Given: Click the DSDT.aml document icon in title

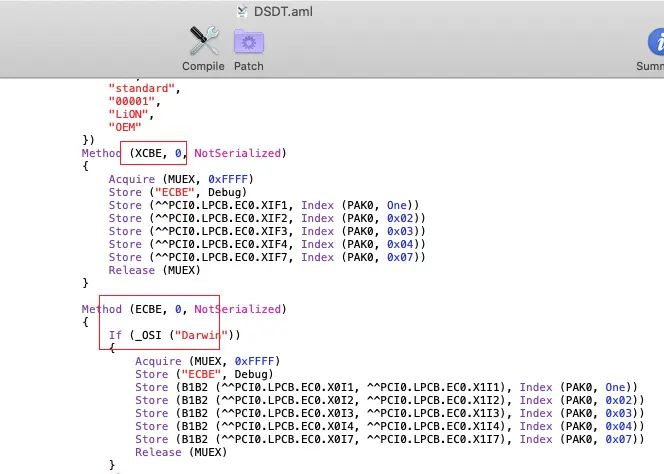Looking at the screenshot, I should [x=242, y=11].
